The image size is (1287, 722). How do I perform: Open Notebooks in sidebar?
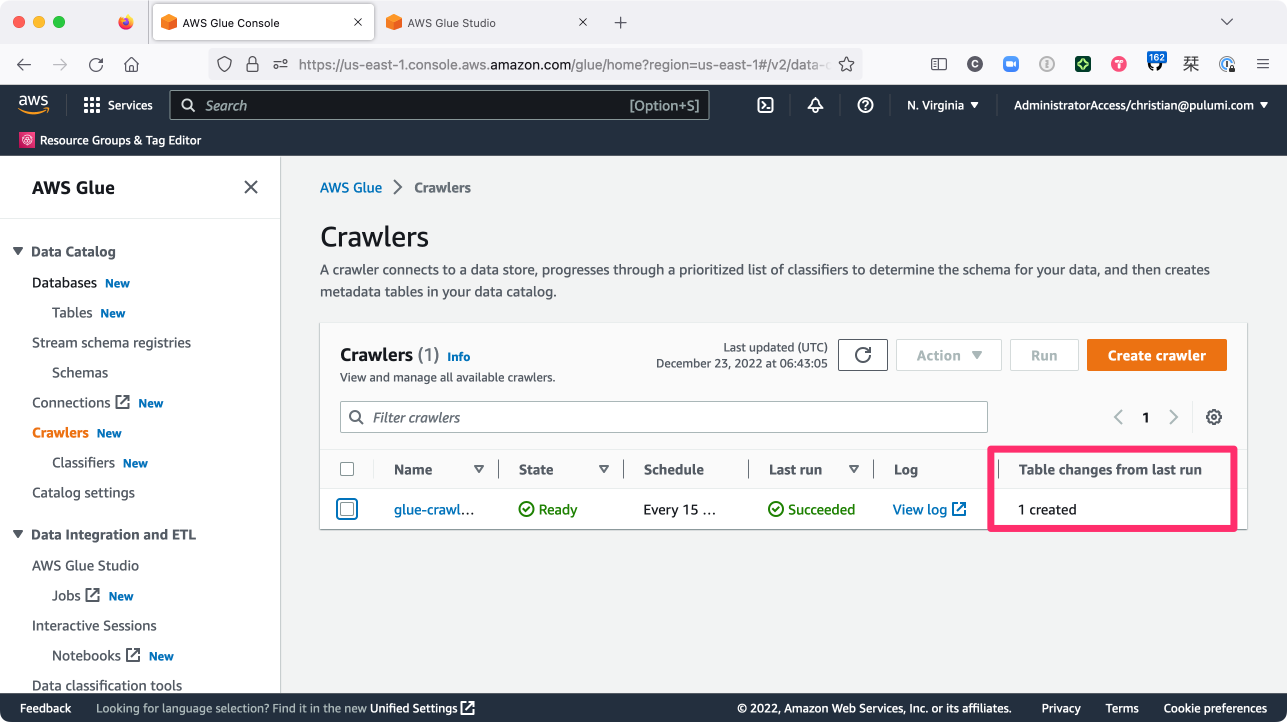click(x=86, y=655)
